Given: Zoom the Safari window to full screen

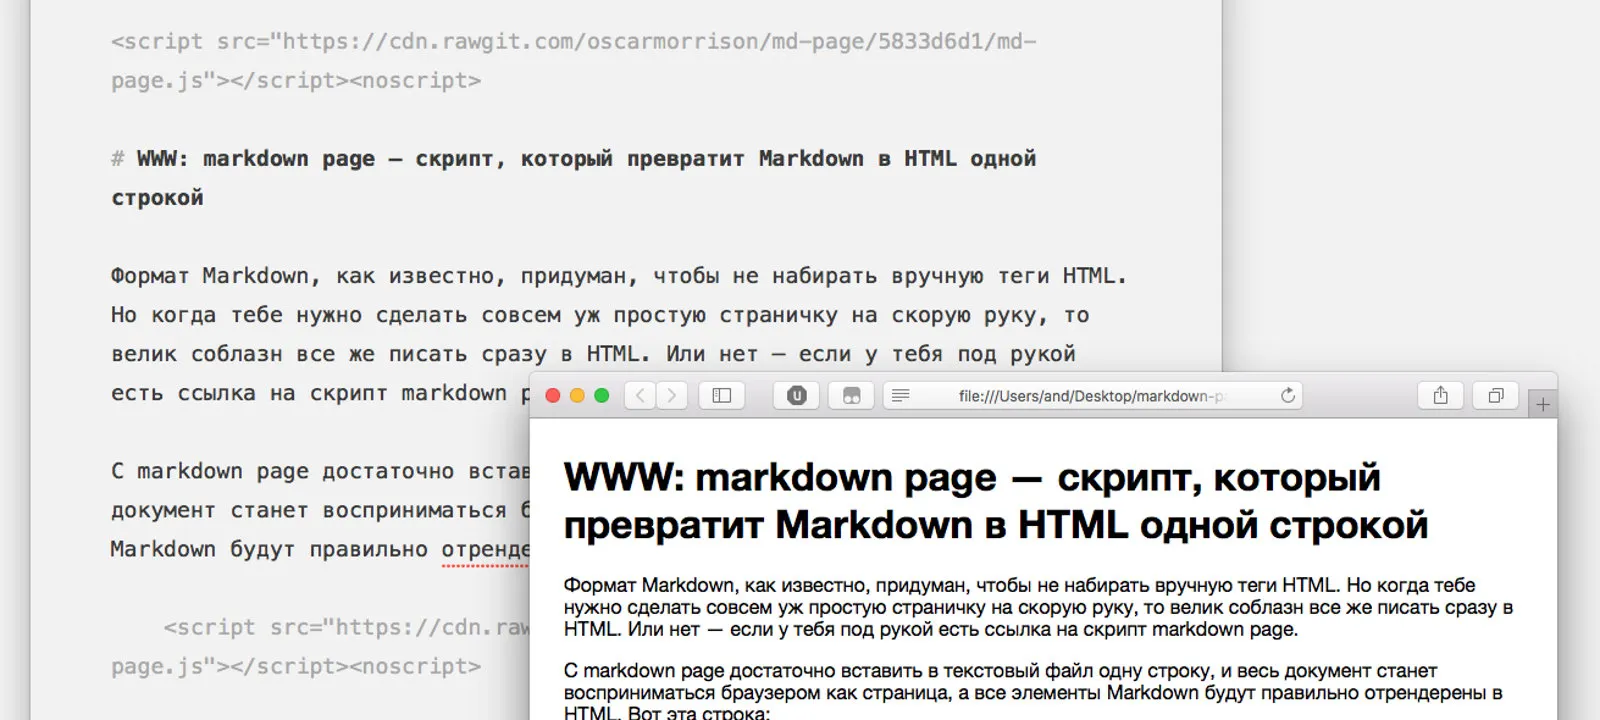Looking at the screenshot, I should pyautogui.click(x=602, y=395).
